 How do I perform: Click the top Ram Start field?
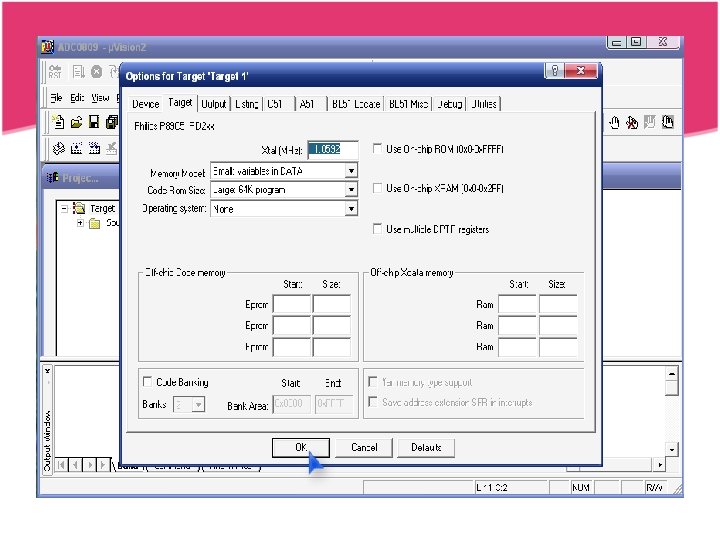(x=518, y=304)
